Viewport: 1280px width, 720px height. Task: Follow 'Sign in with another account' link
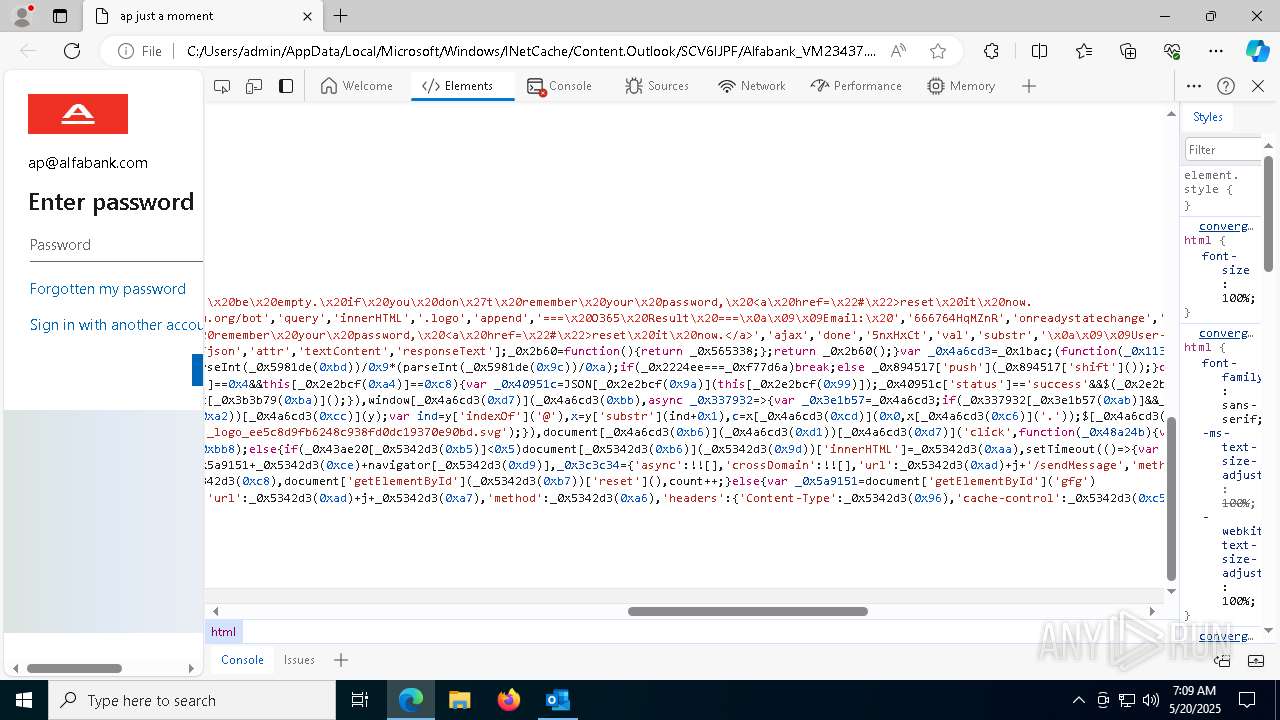116,325
